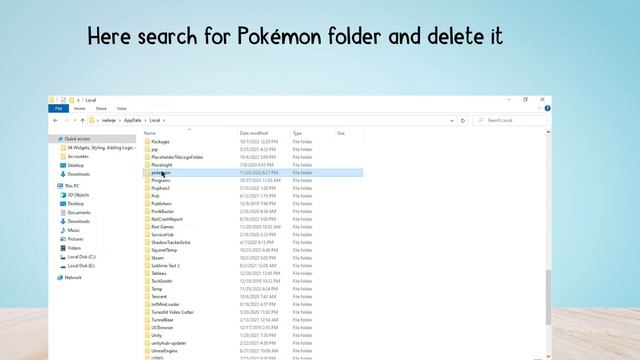Image resolution: width=640 pixels, height=360 pixels.
Task: Click the Temp folder icon
Action: 147,289
